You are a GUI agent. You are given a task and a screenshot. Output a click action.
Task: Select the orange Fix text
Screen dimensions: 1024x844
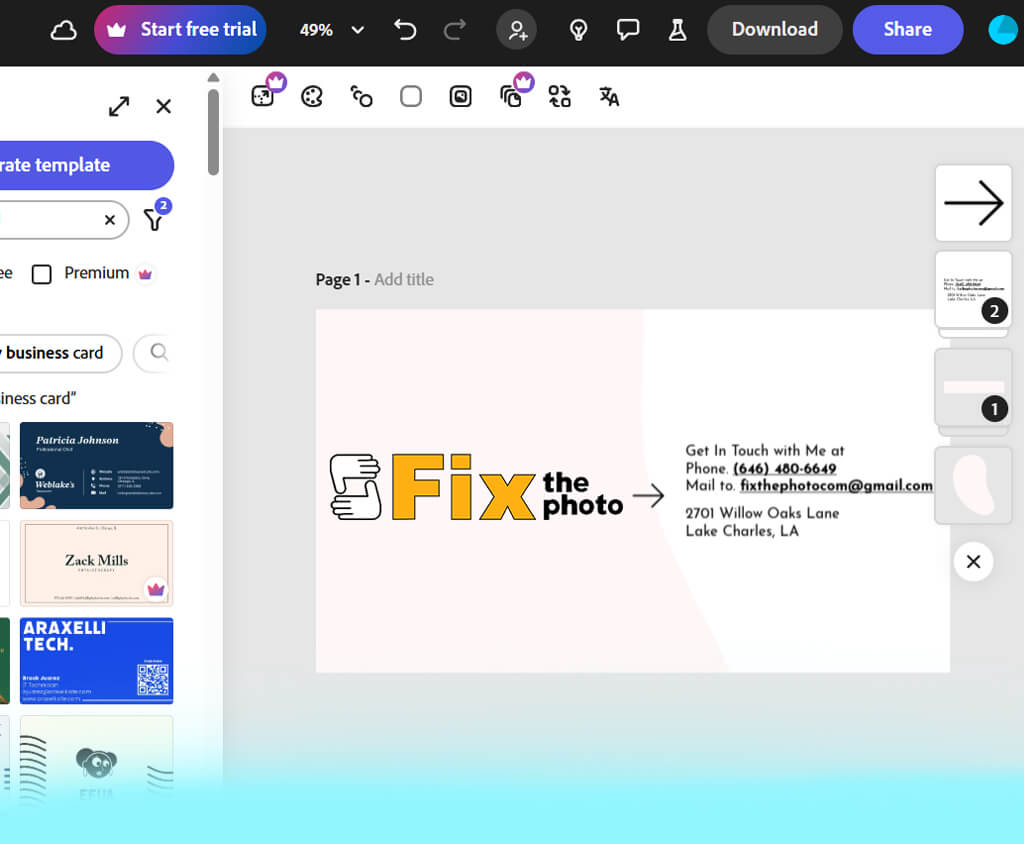(x=463, y=487)
